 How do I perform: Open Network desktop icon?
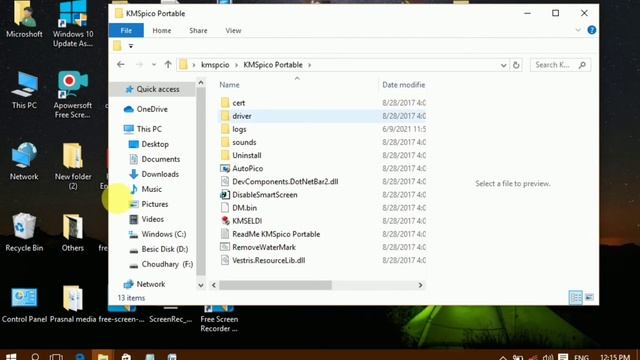pyautogui.click(x=24, y=161)
